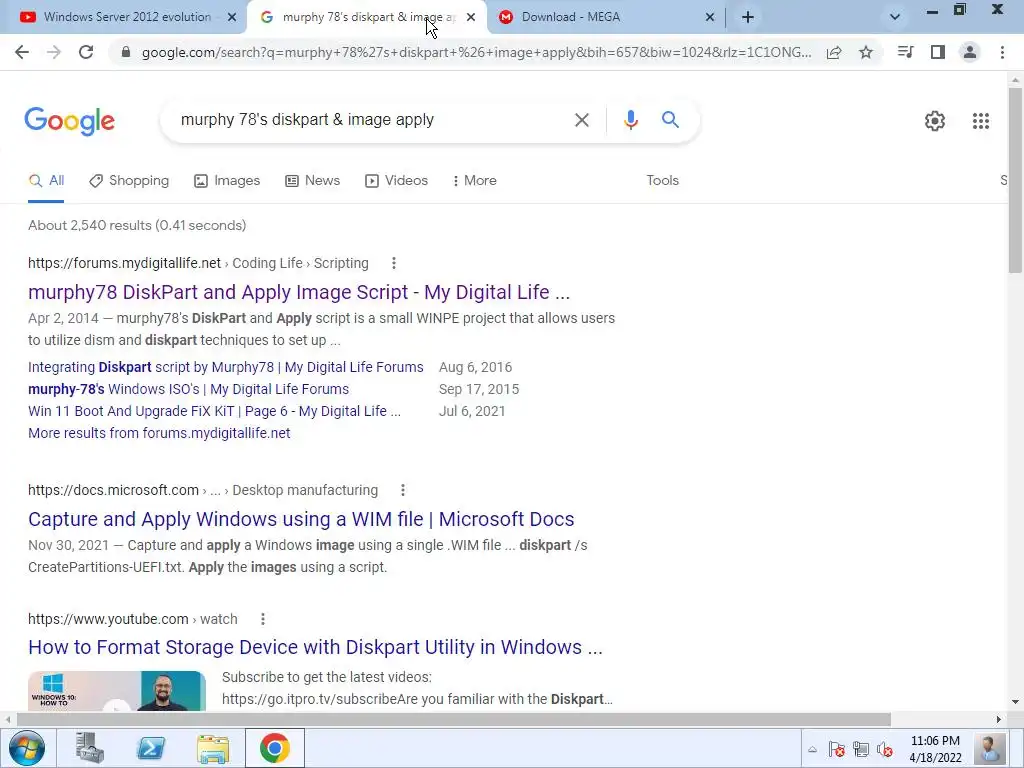
Task: Switch to News results
Action: (313, 180)
